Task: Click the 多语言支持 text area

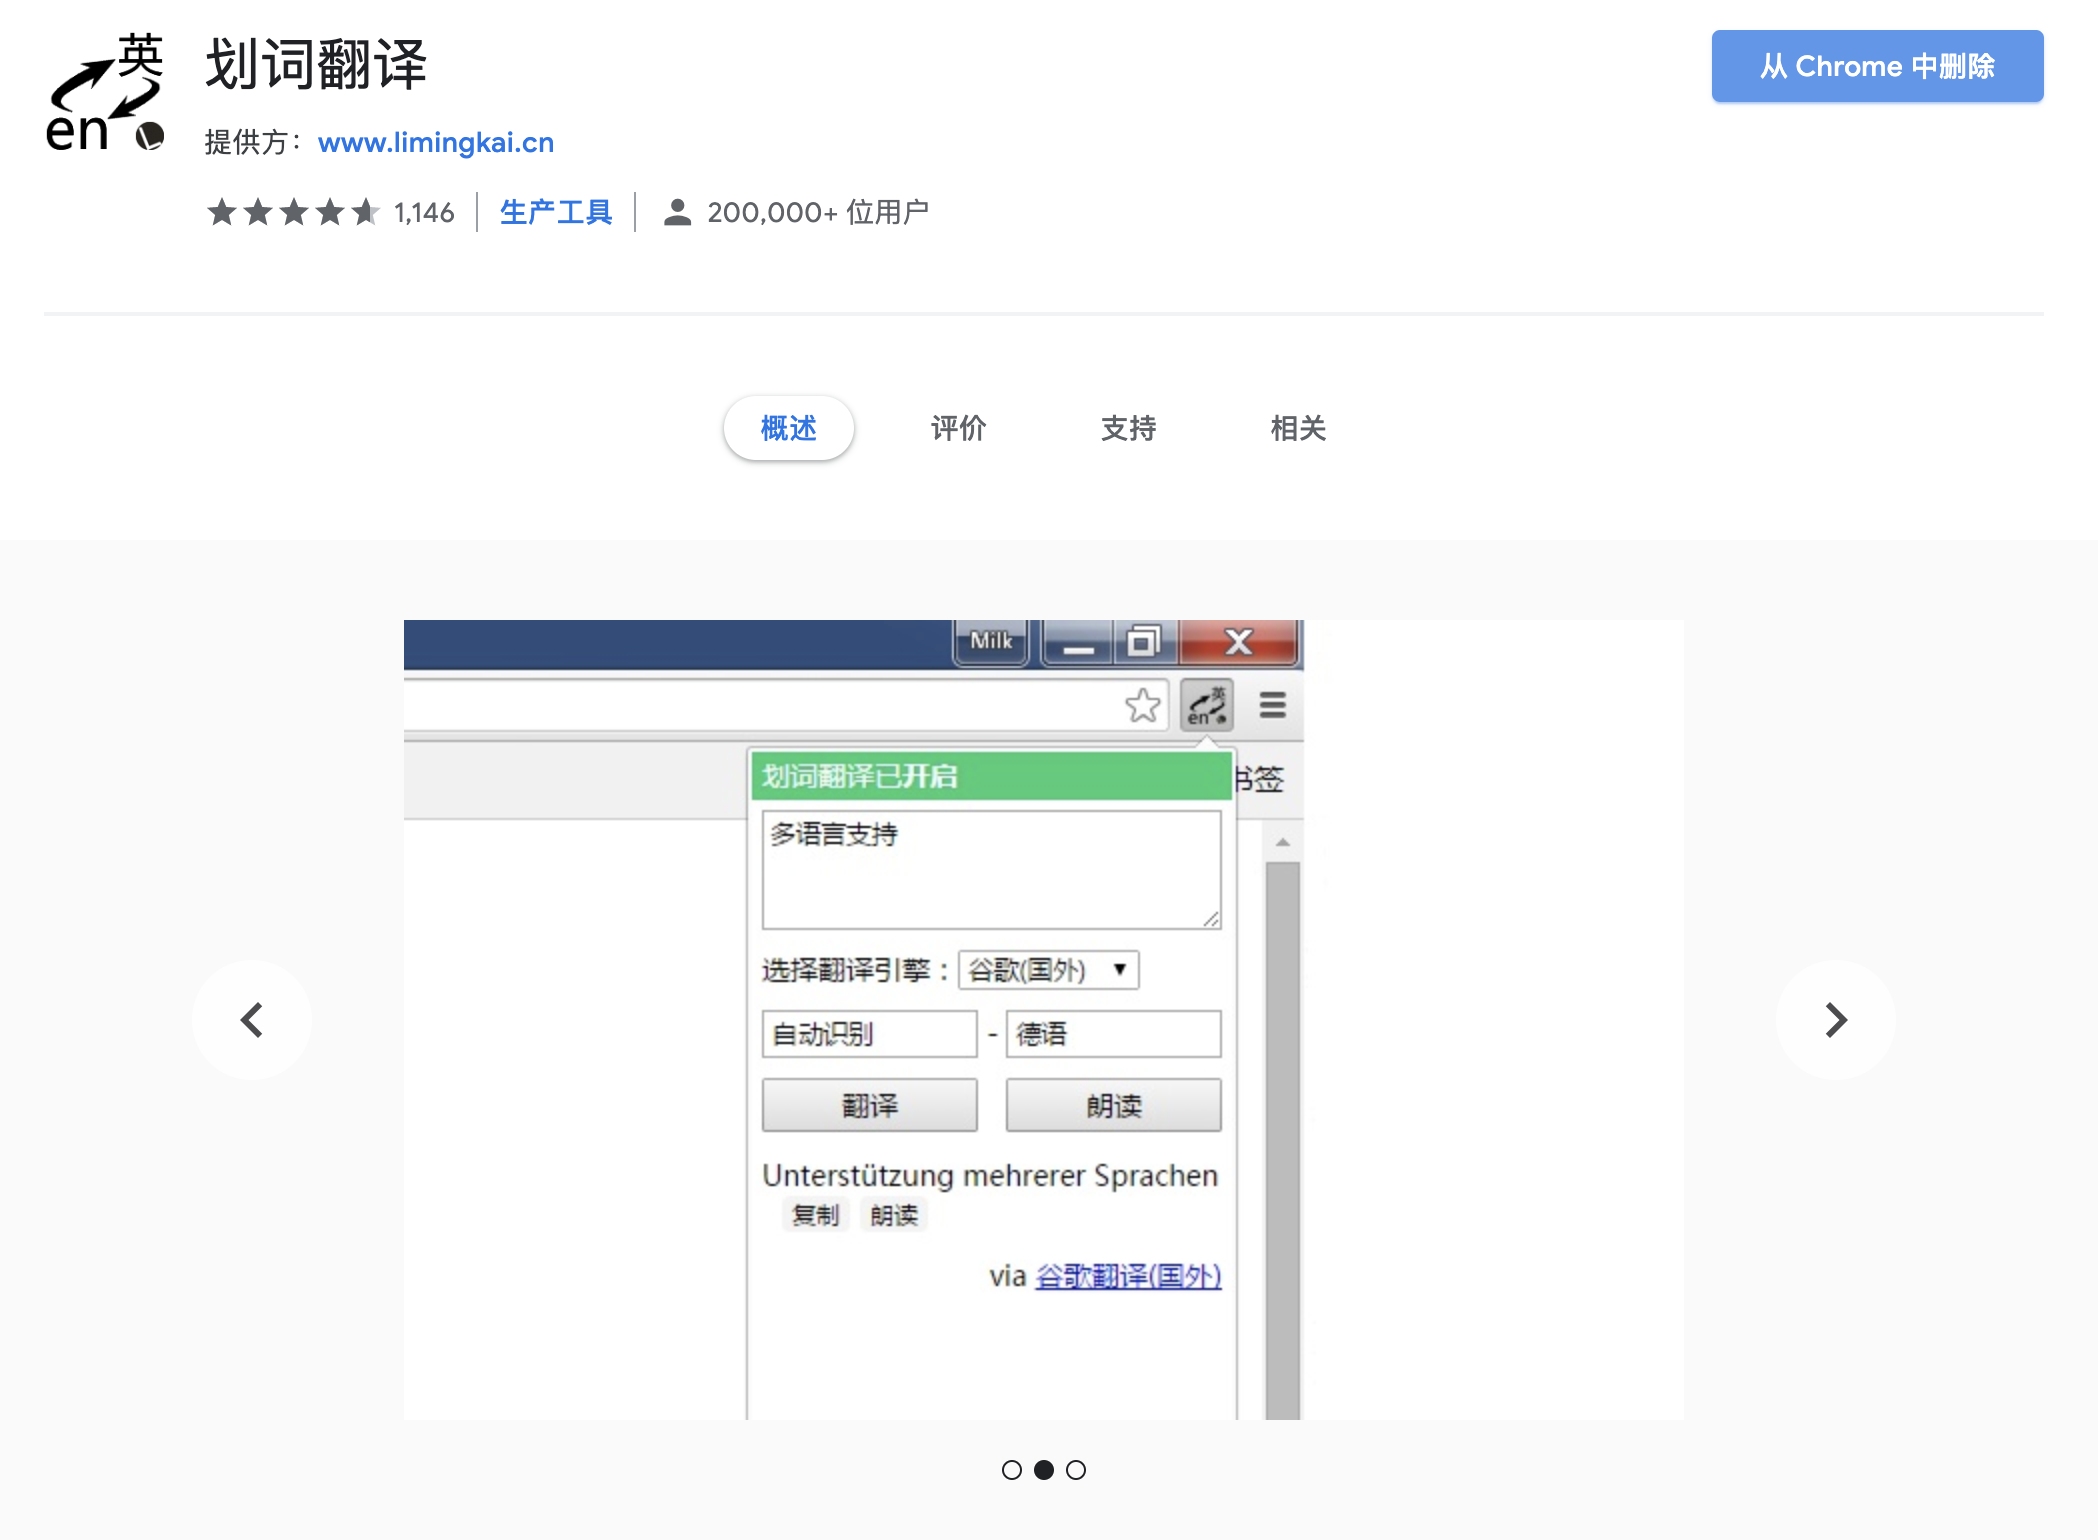Action: click(x=991, y=869)
